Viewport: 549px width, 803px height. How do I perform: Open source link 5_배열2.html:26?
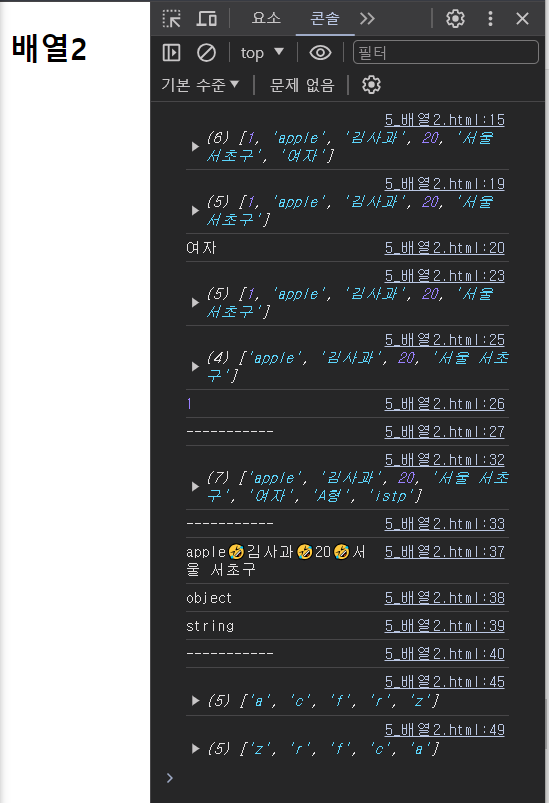pos(445,404)
